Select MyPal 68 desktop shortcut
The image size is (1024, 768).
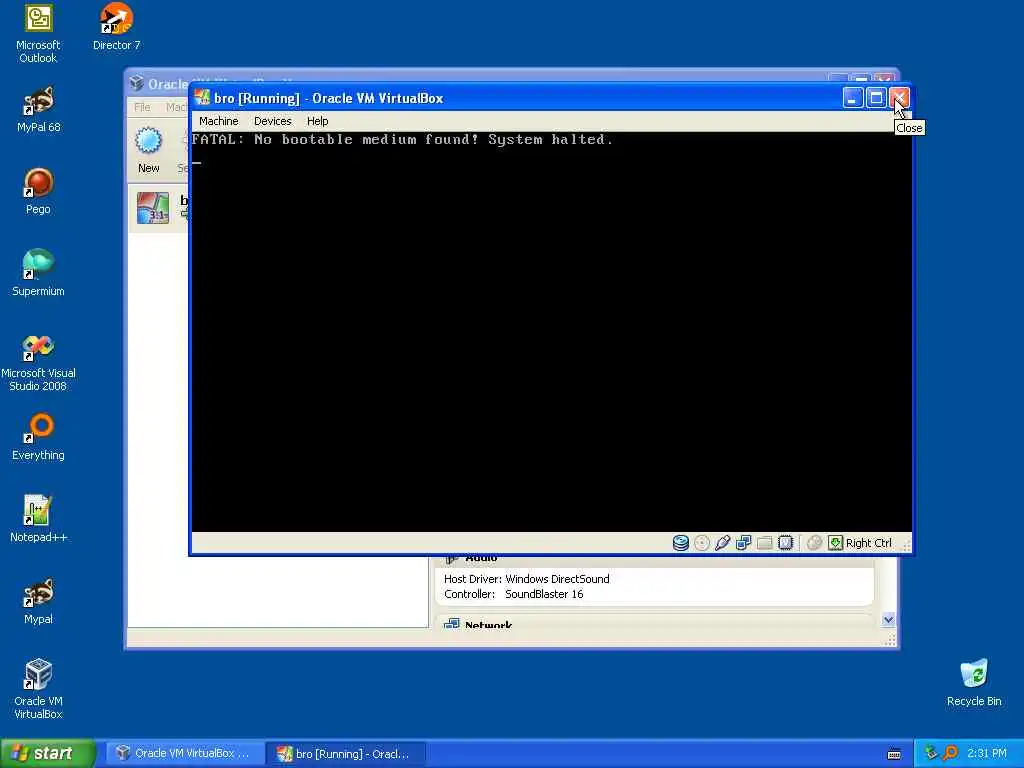39,110
